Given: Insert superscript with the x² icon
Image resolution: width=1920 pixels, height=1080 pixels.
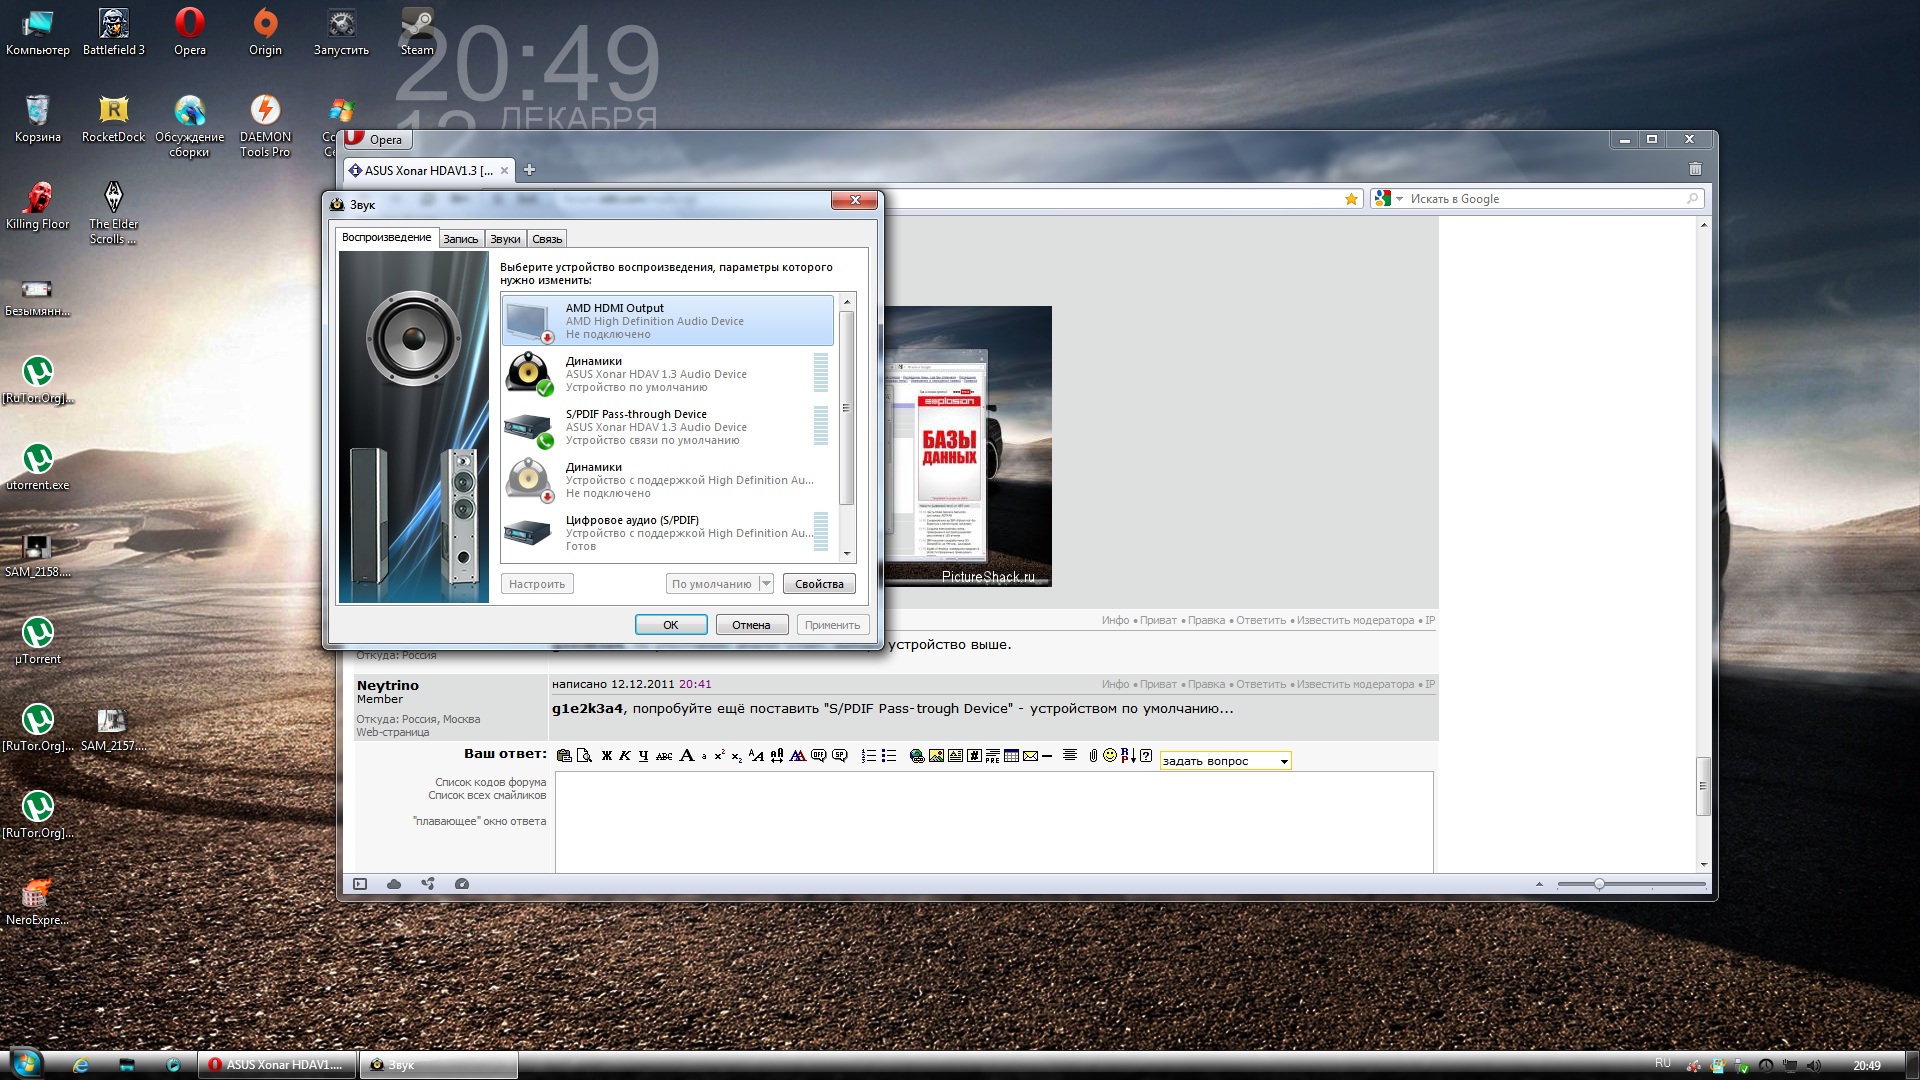Looking at the screenshot, I should click(719, 755).
